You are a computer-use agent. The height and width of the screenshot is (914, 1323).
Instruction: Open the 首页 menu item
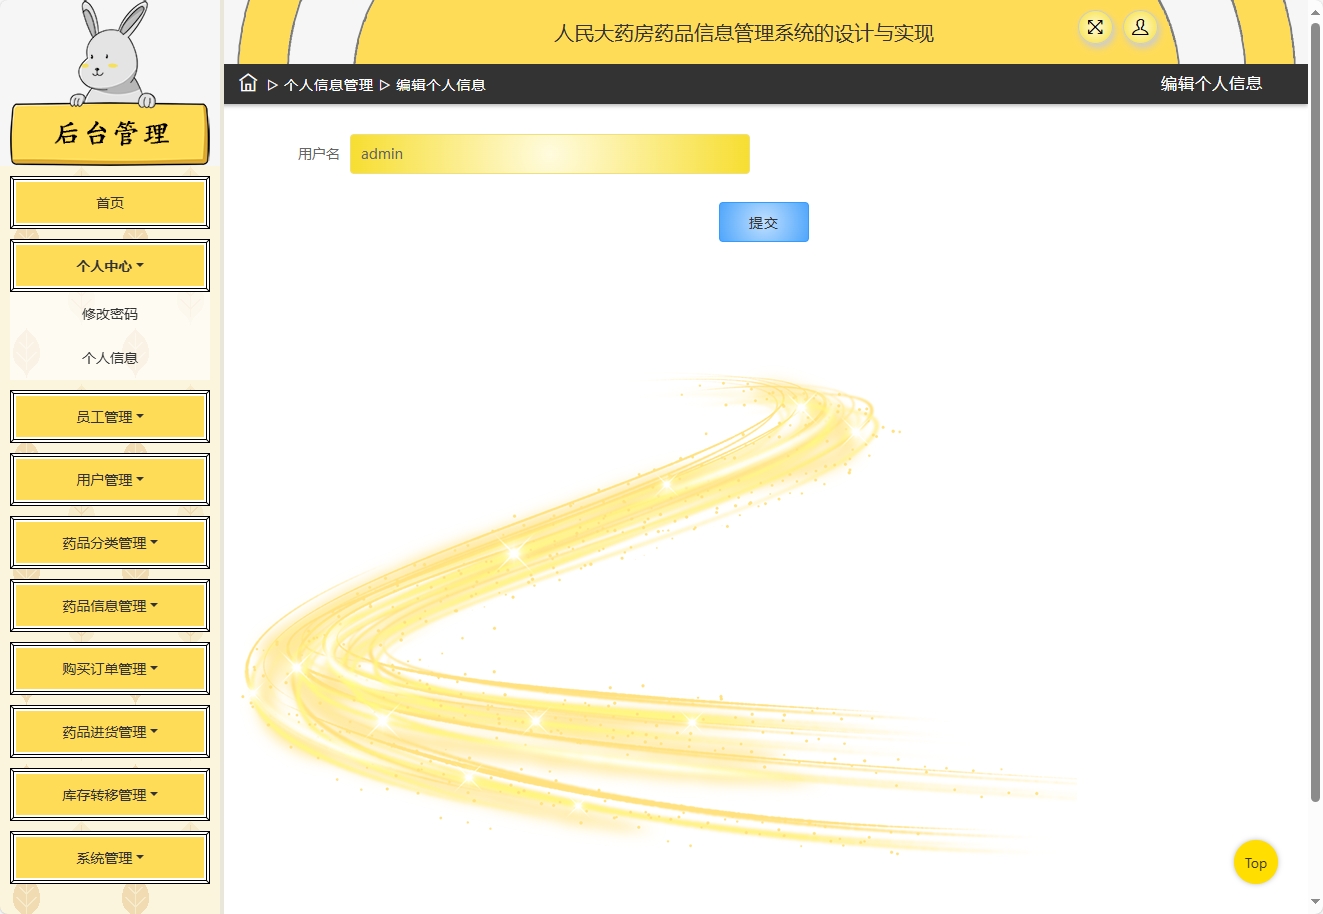[110, 203]
